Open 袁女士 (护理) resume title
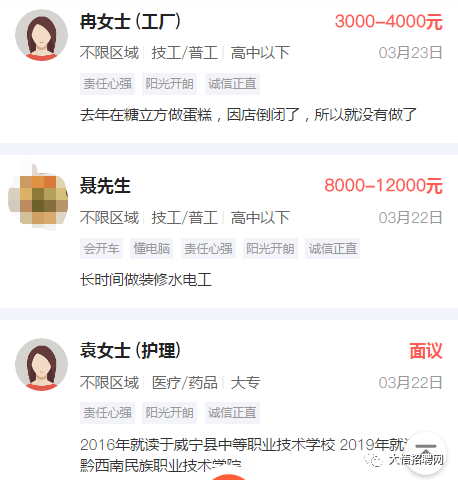This screenshot has height=480, width=458. coord(130,351)
